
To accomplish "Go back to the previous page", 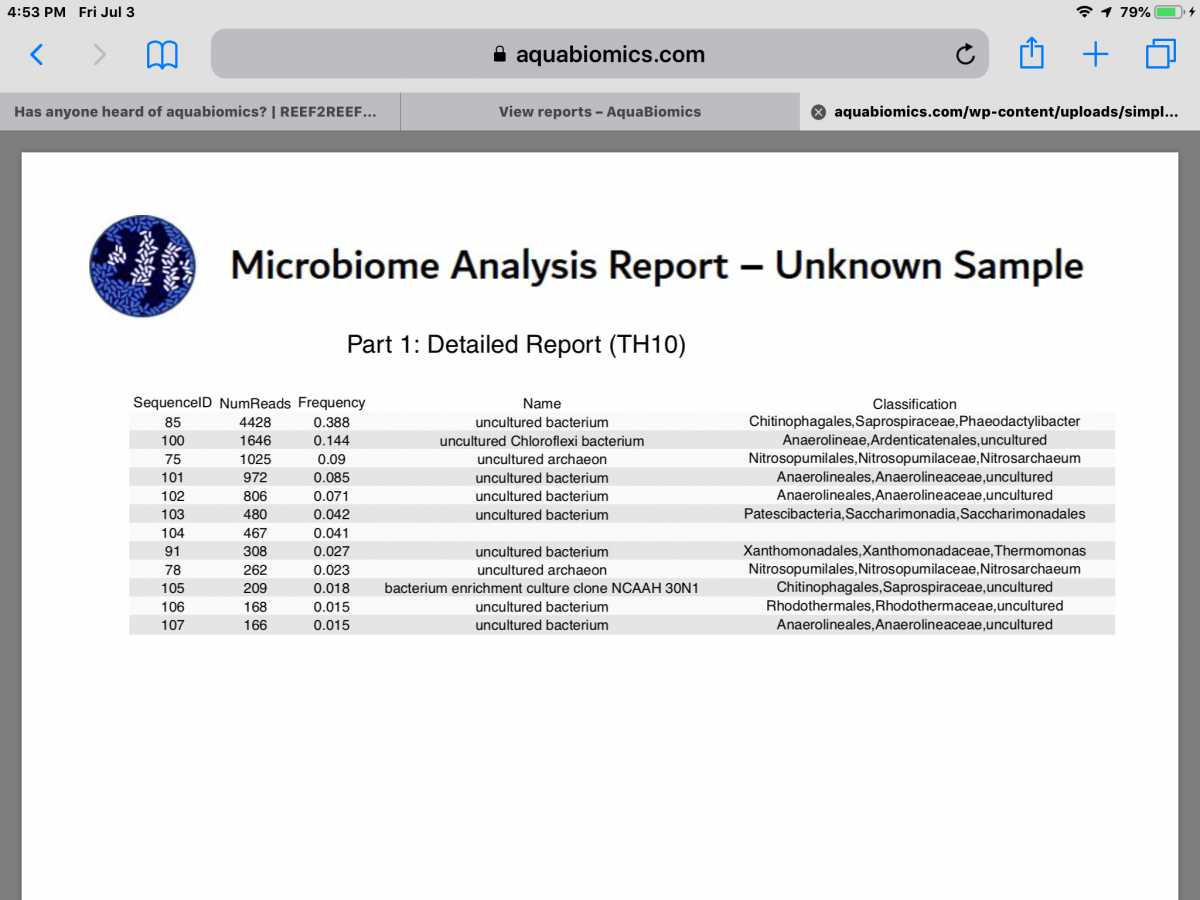I will pos(37,54).
